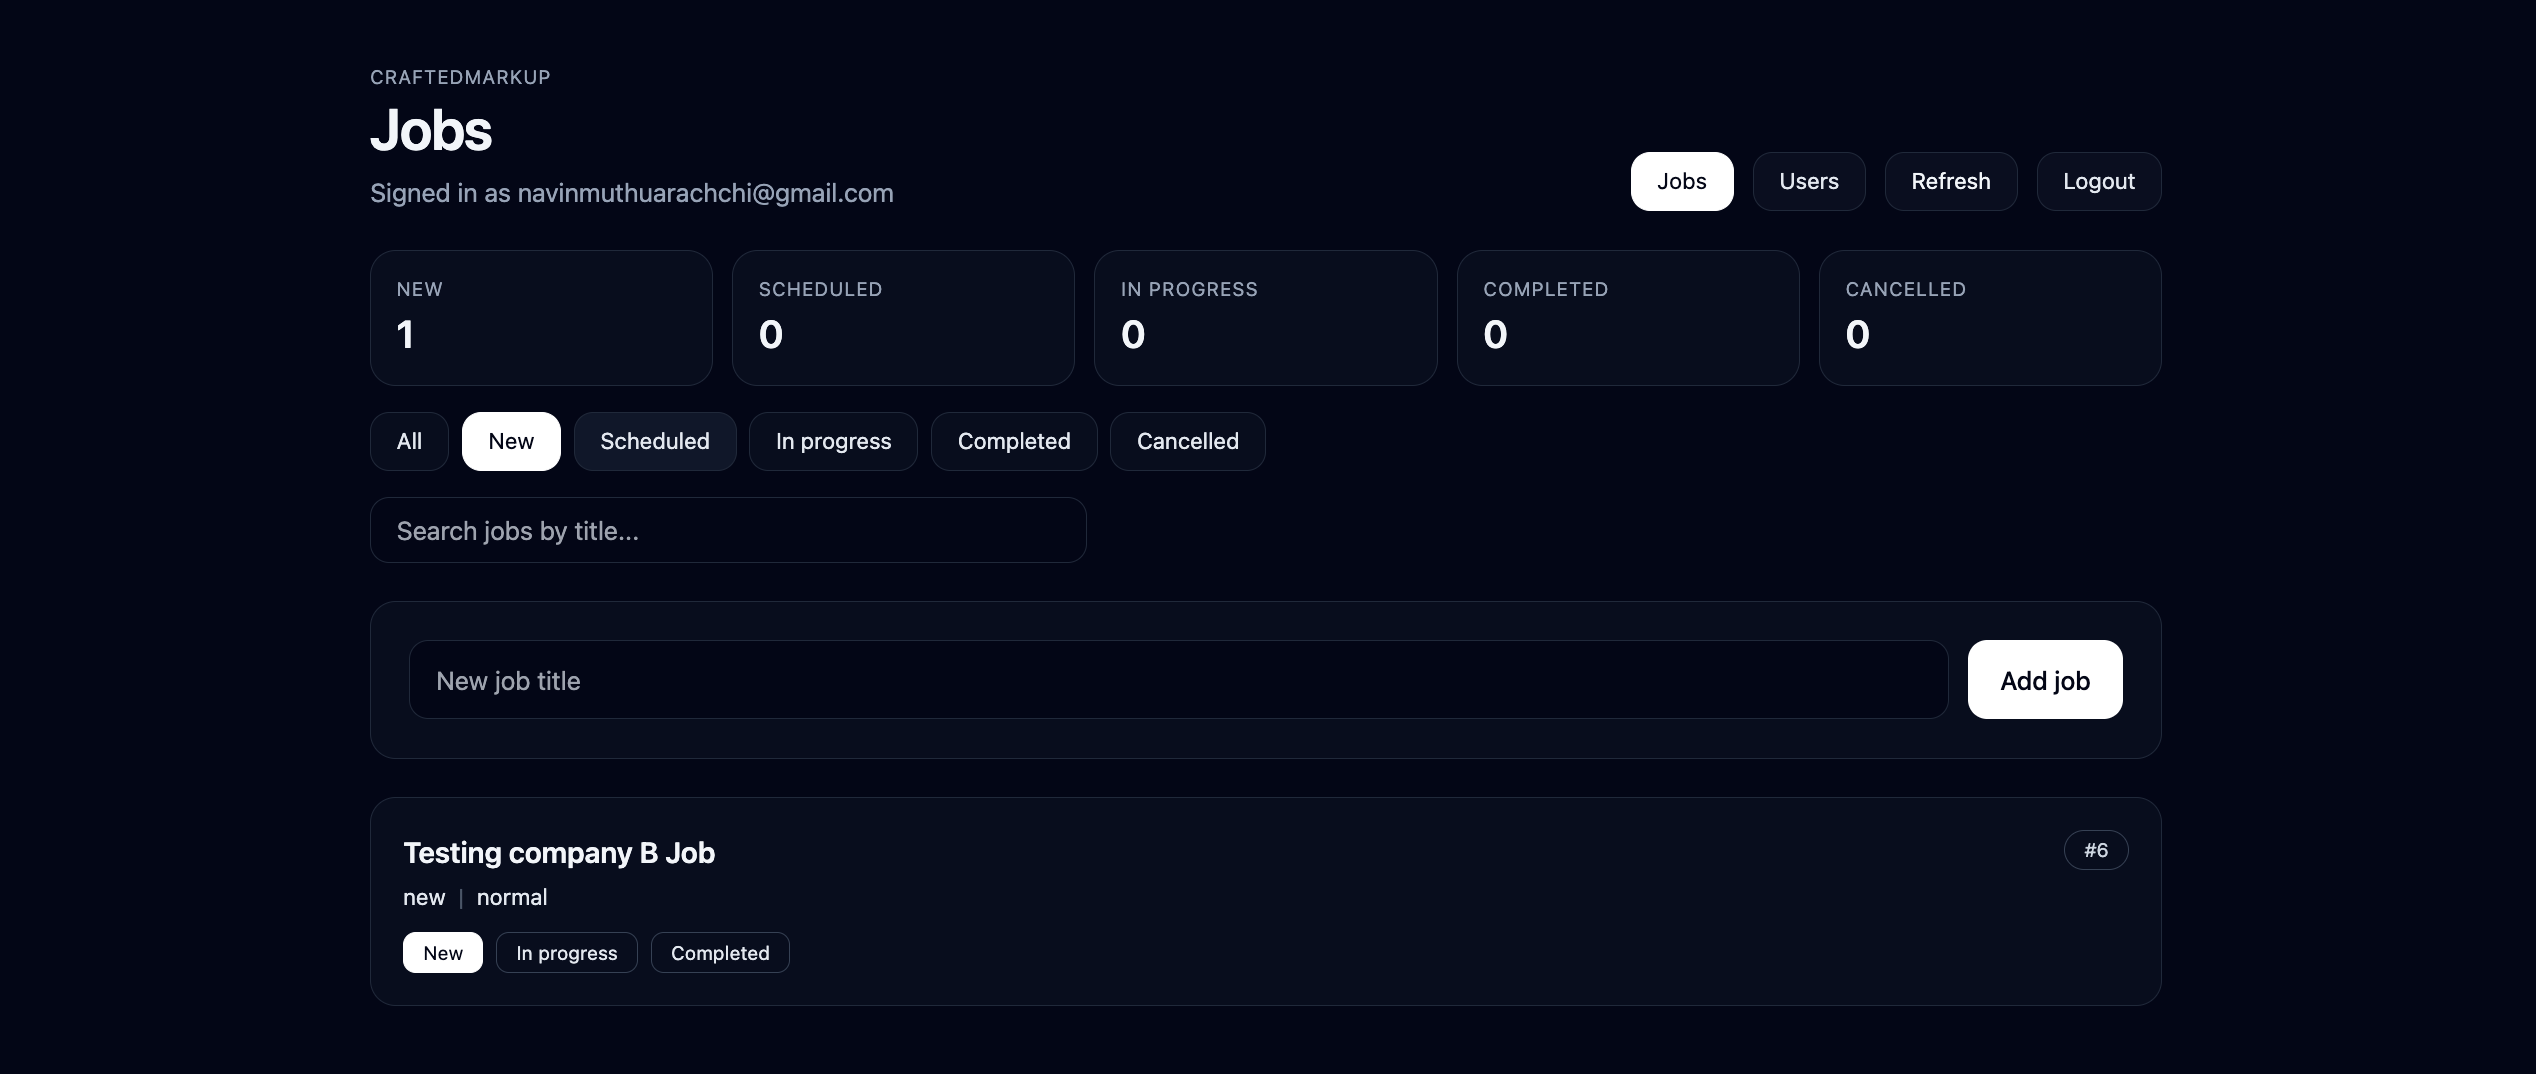
Task: Click the 'normal' priority label on job
Action: (x=512, y=897)
